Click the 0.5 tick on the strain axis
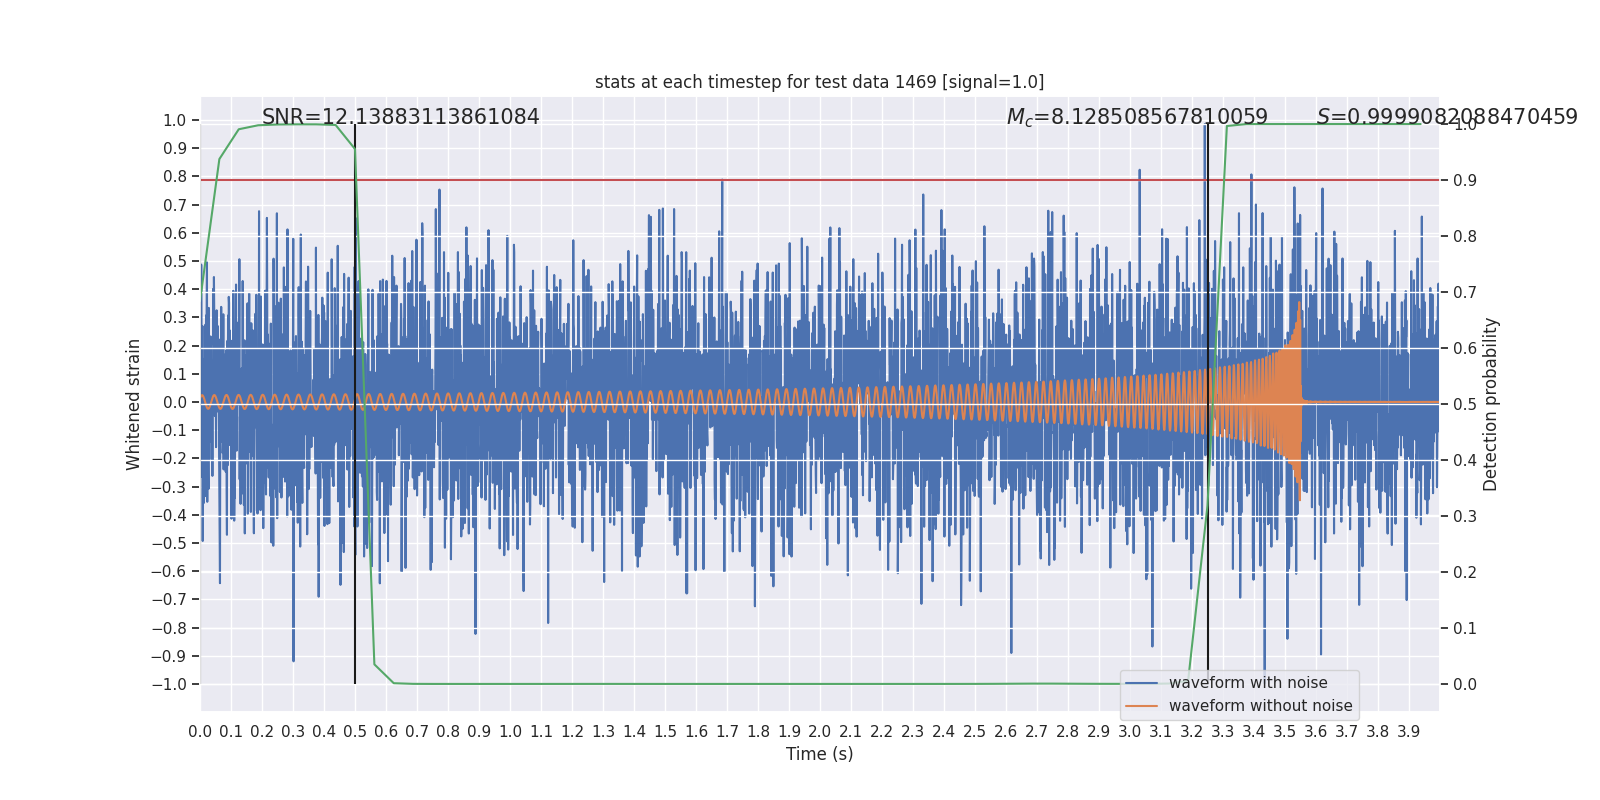The width and height of the screenshot is (1600, 800). pos(174,261)
